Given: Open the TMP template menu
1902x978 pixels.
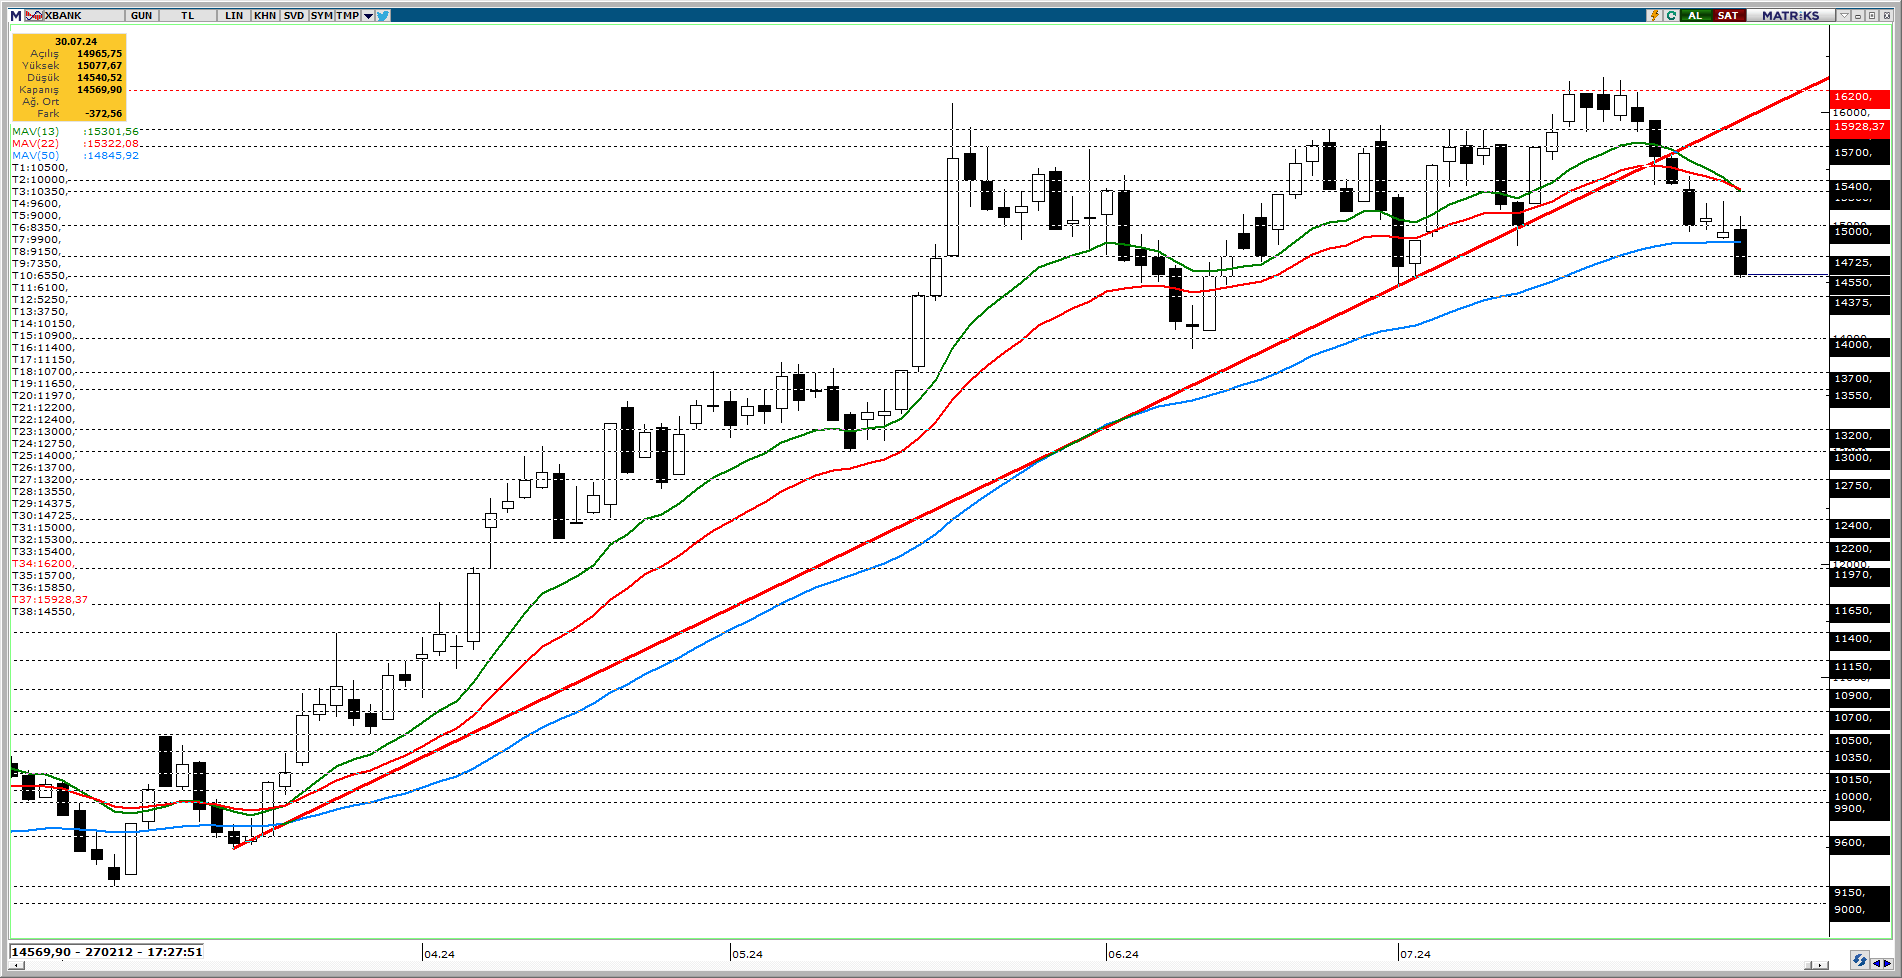Looking at the screenshot, I should point(347,15).
